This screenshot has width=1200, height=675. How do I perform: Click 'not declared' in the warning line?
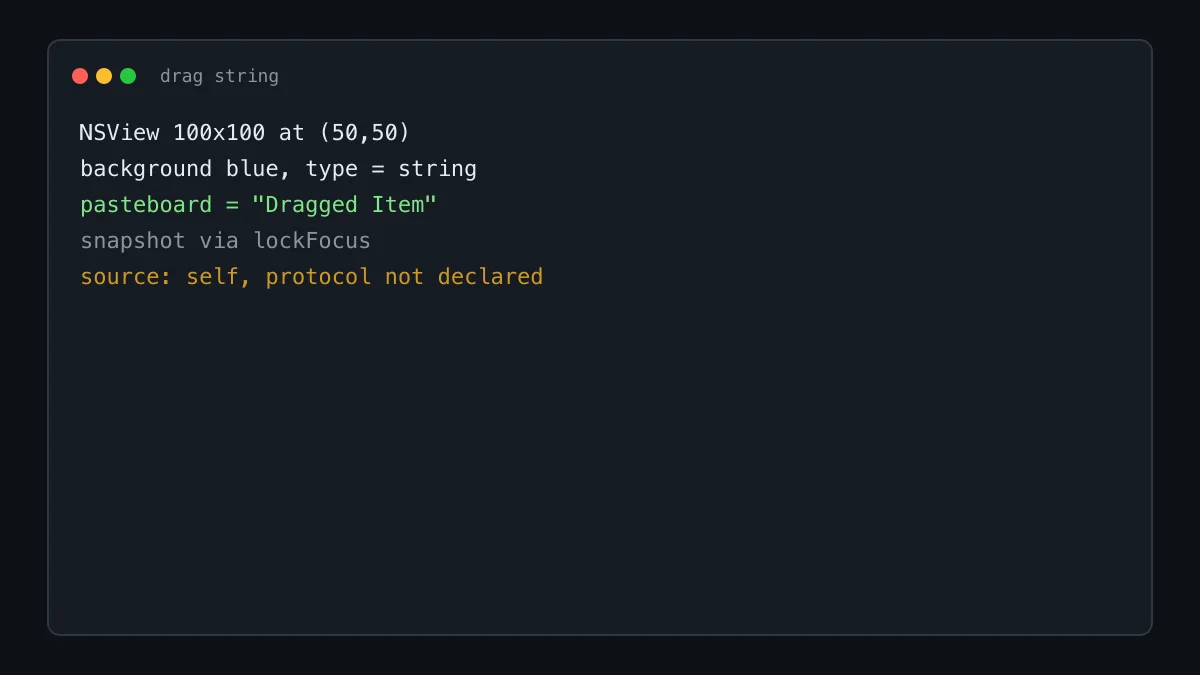click(464, 276)
